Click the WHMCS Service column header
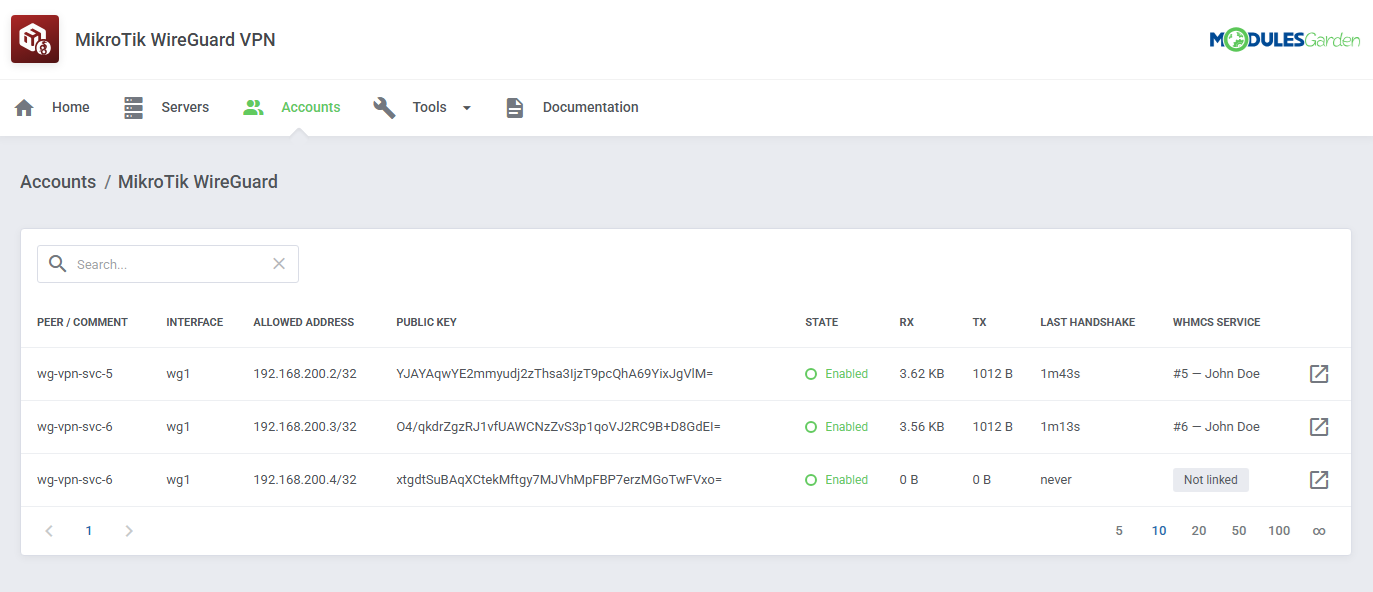The height and width of the screenshot is (592, 1373). coord(1217,322)
